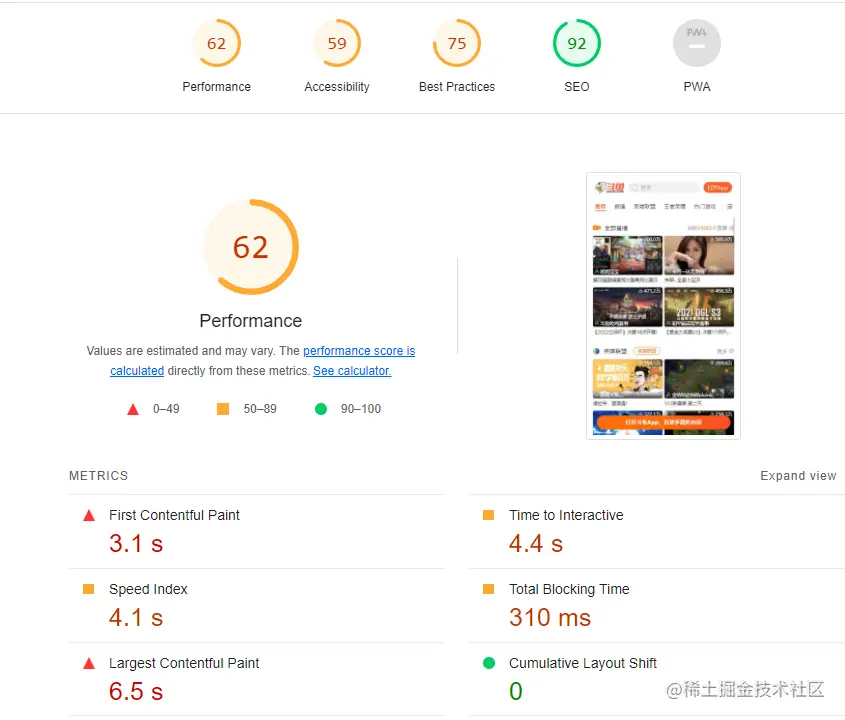This screenshot has height=720, width=845.
Task: Click the Cumulative Layout Shift label
Action: click(583, 663)
